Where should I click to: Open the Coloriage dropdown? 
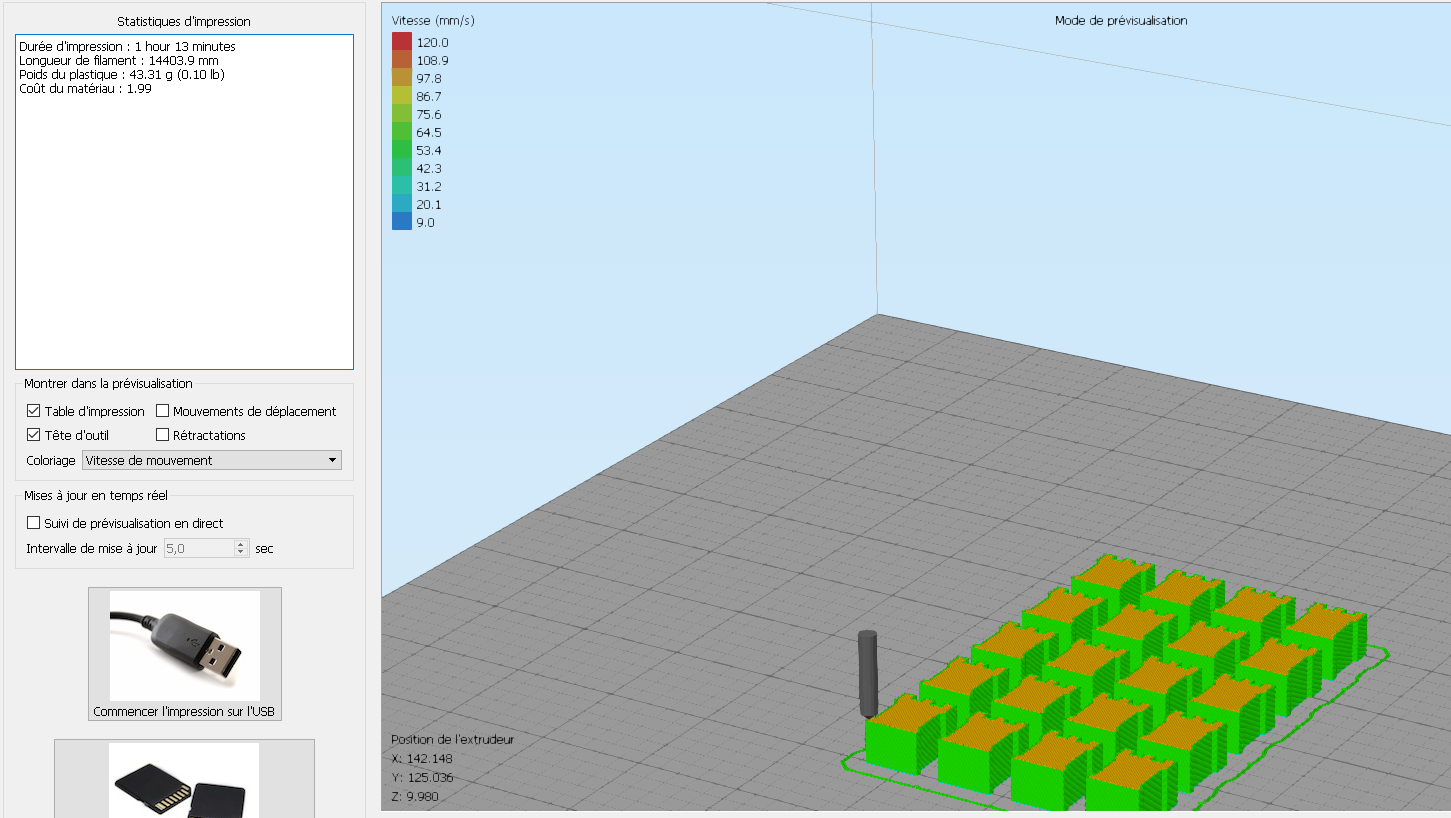[x=212, y=460]
